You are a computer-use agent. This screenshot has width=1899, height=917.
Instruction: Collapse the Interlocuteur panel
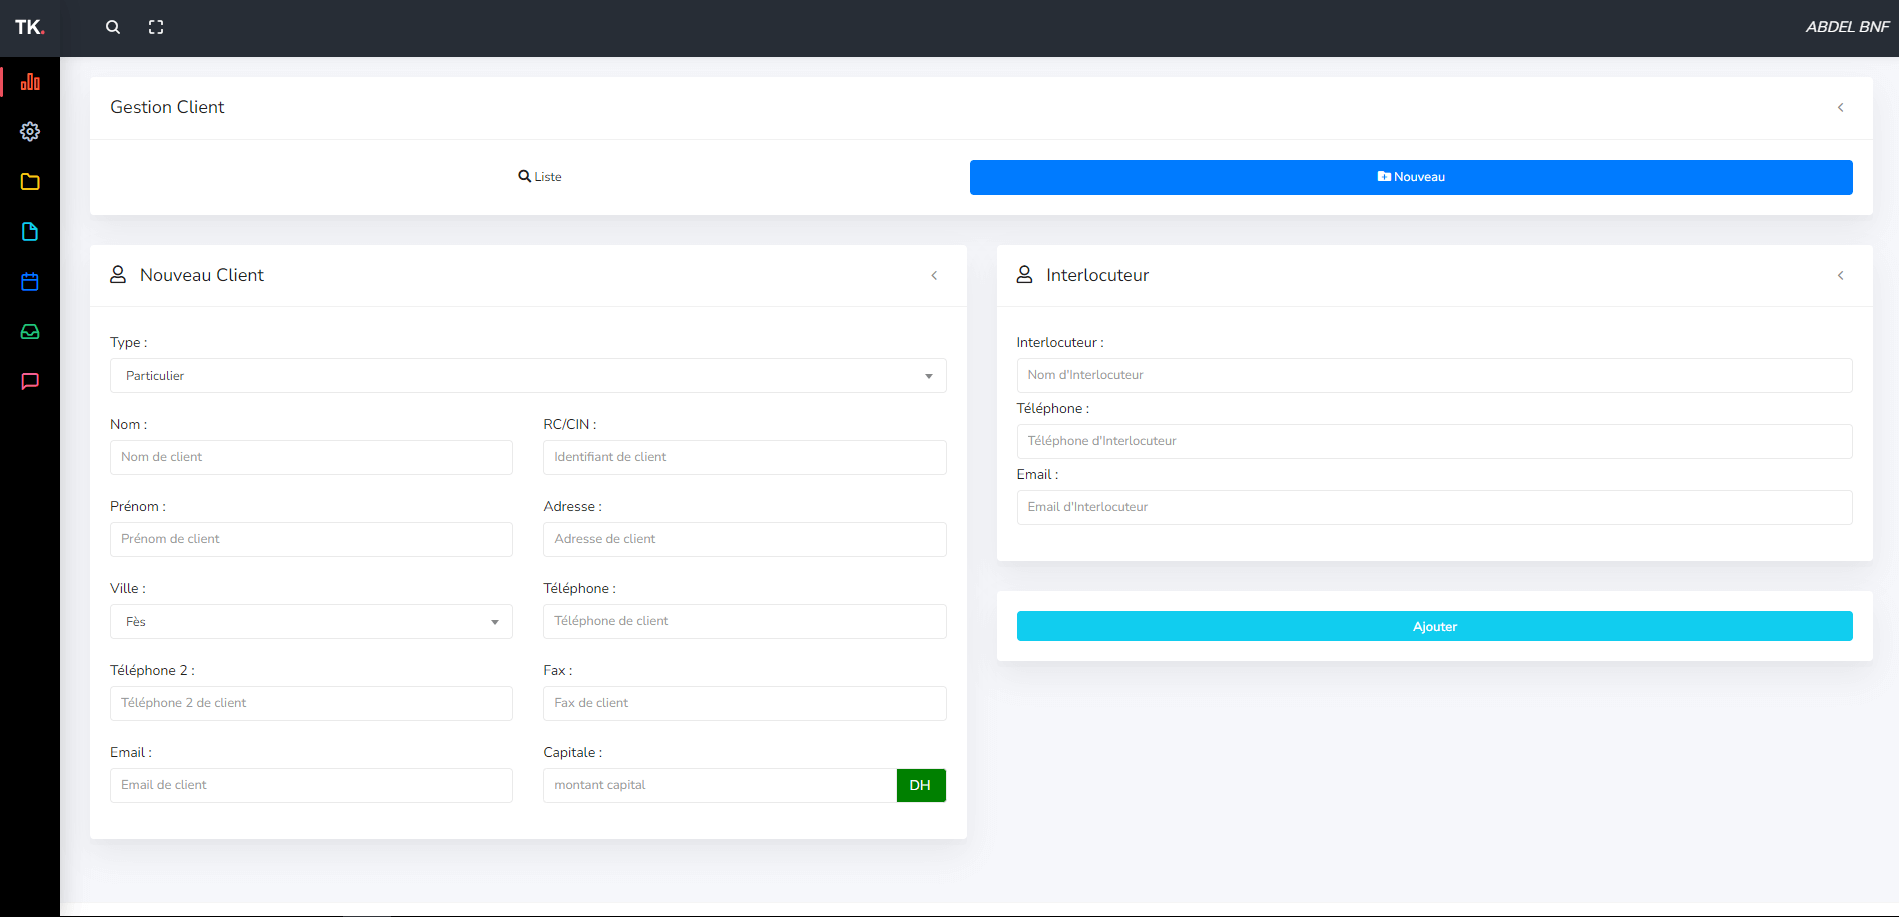(x=1840, y=275)
